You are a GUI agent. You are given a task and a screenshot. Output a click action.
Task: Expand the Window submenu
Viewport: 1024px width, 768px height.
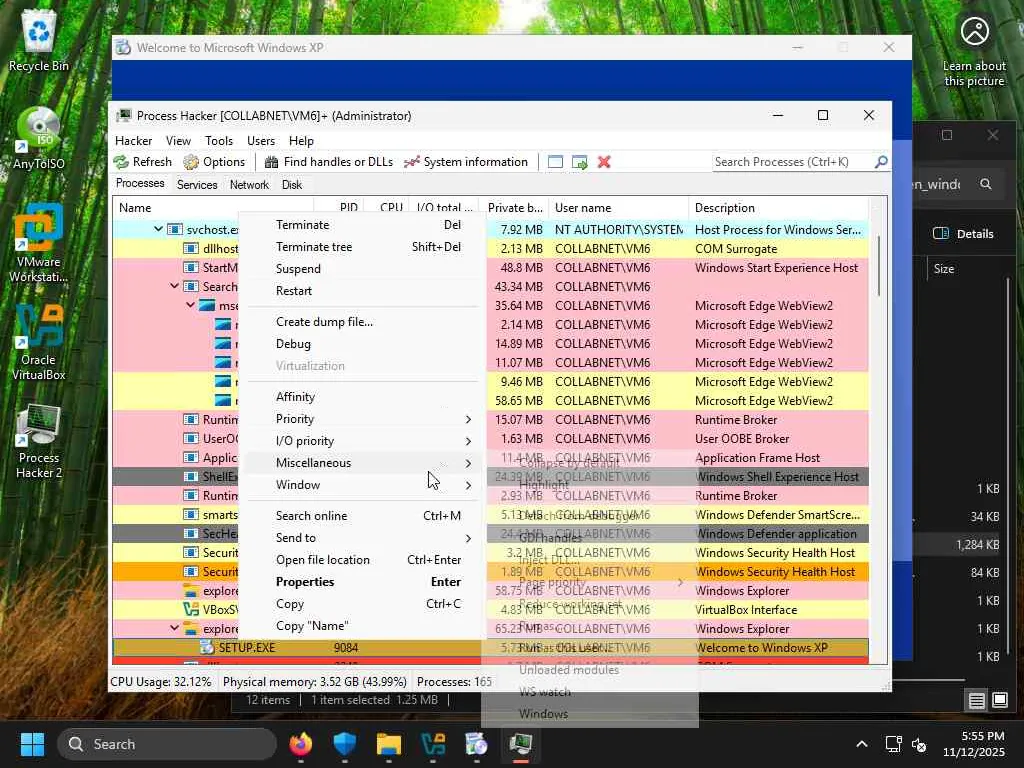click(361, 485)
